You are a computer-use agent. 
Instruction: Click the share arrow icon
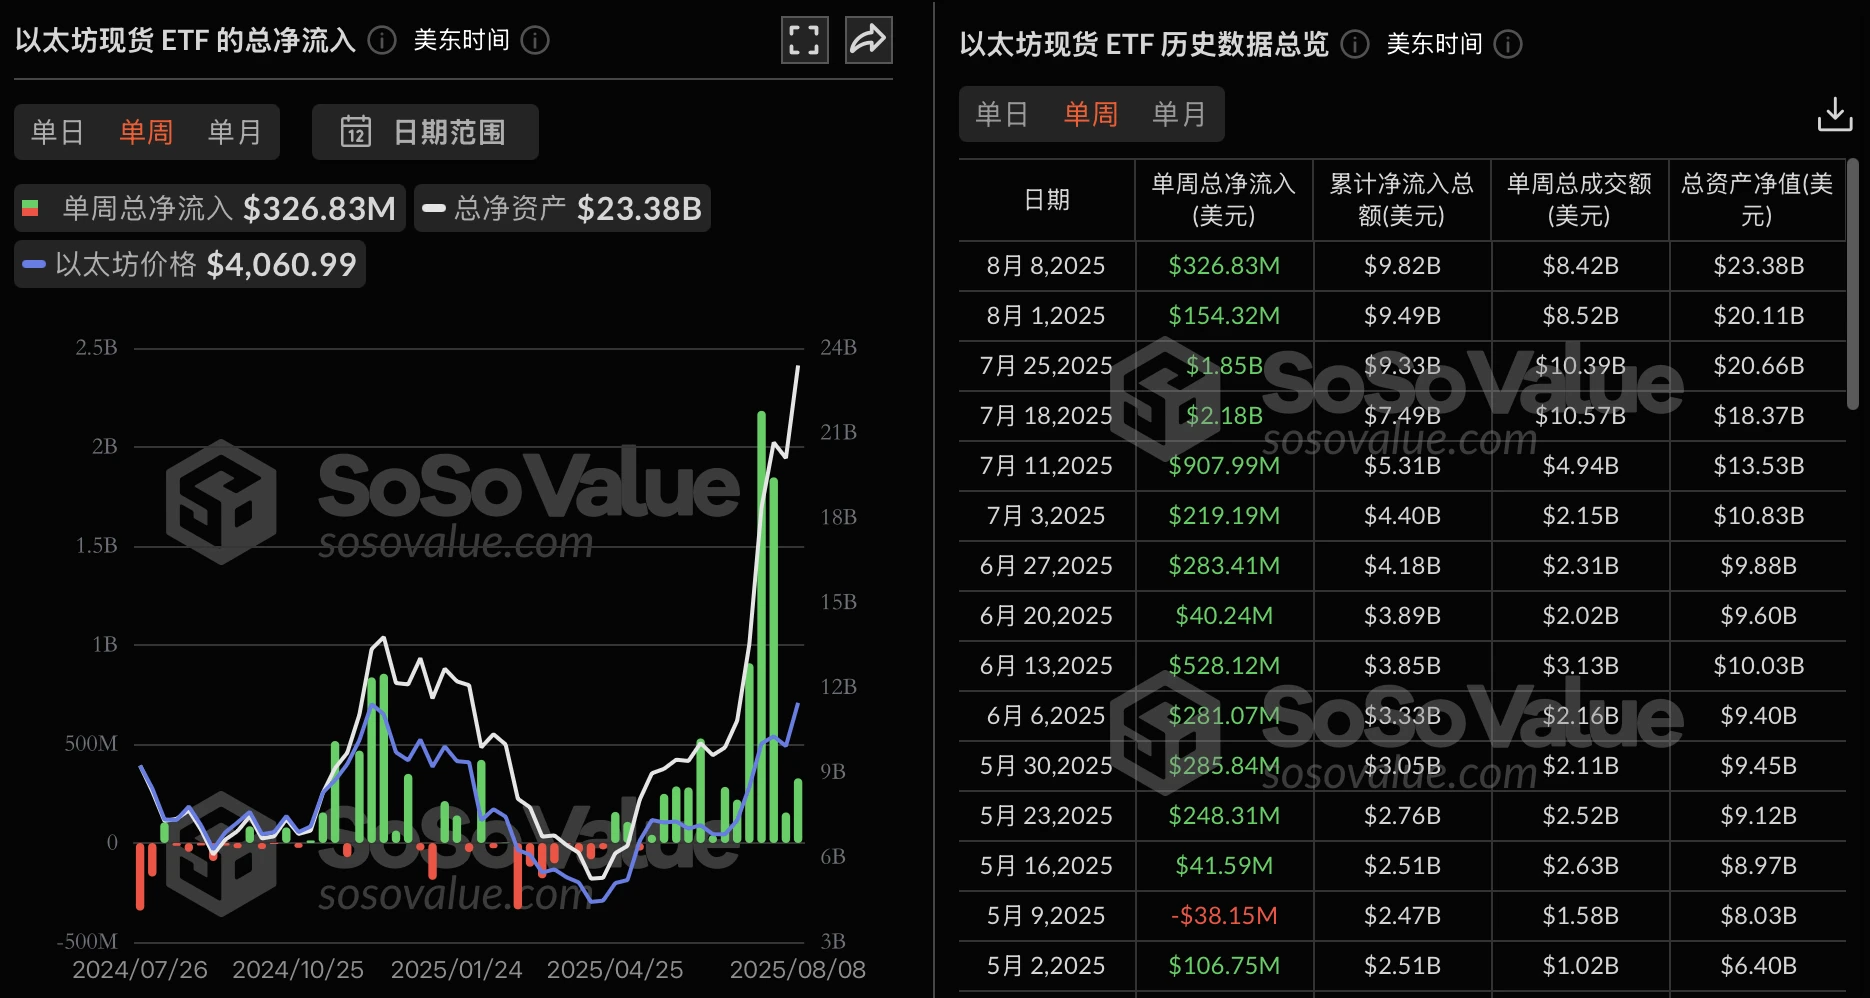(868, 41)
